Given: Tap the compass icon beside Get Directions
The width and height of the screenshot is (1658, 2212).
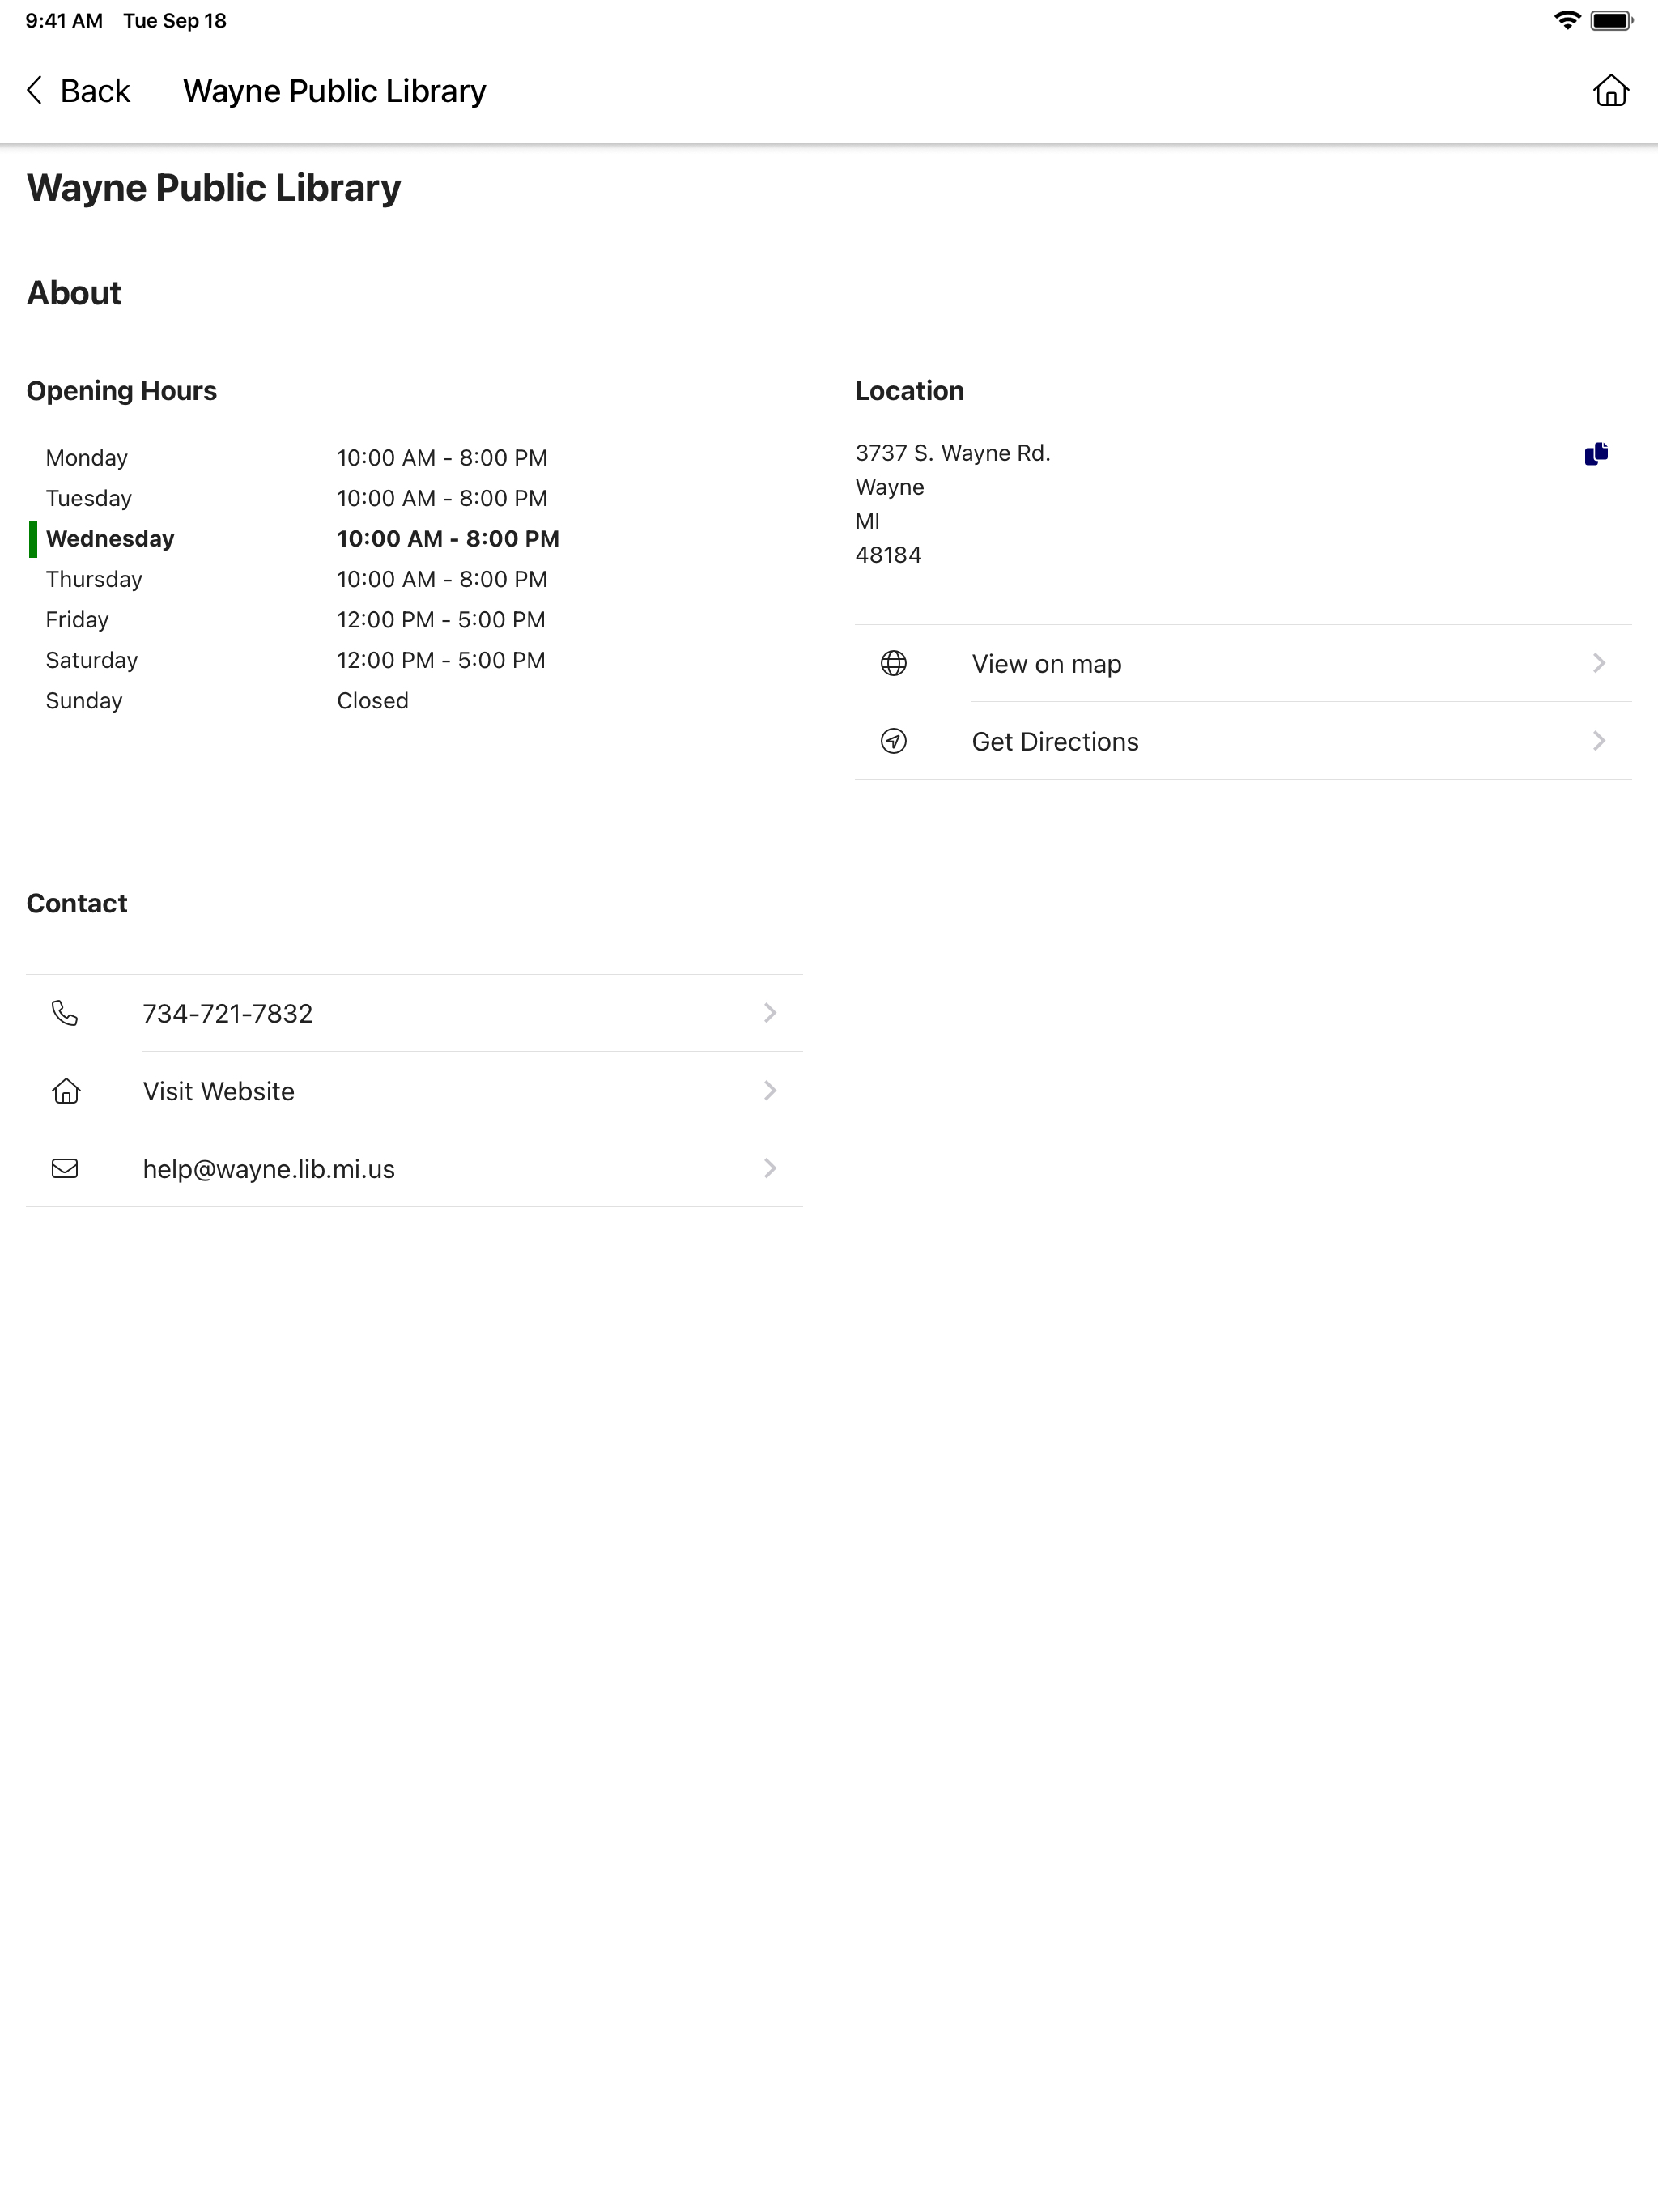Looking at the screenshot, I should point(893,741).
